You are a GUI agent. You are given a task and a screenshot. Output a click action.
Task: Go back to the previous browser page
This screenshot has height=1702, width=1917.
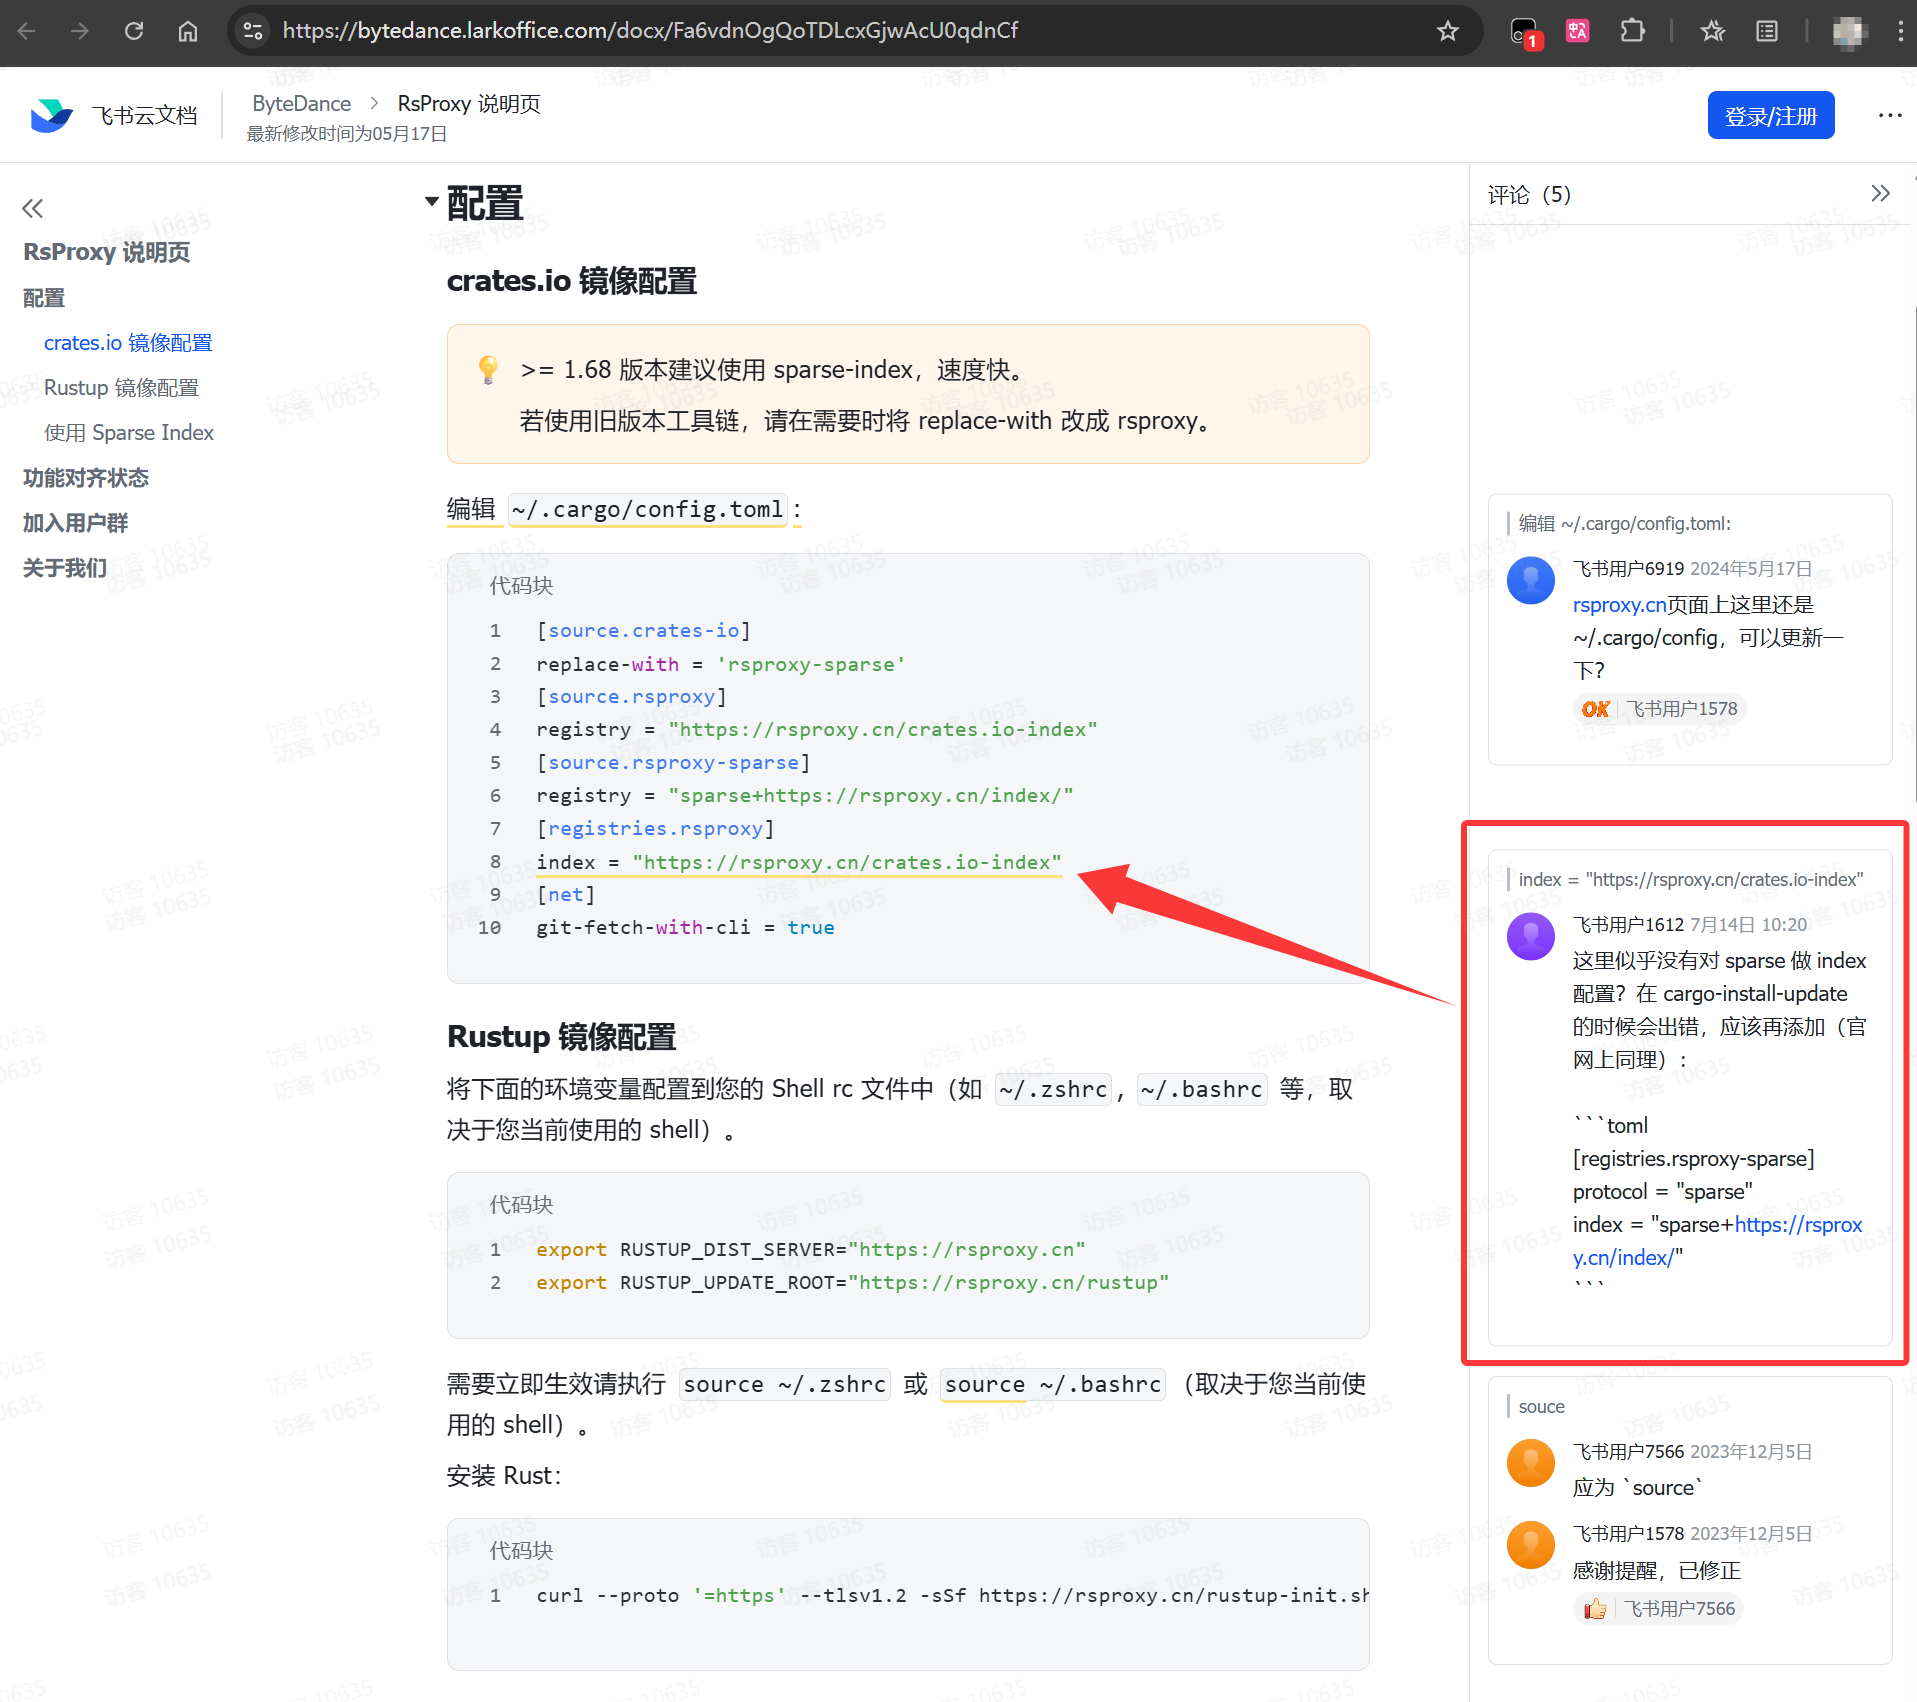27,31
